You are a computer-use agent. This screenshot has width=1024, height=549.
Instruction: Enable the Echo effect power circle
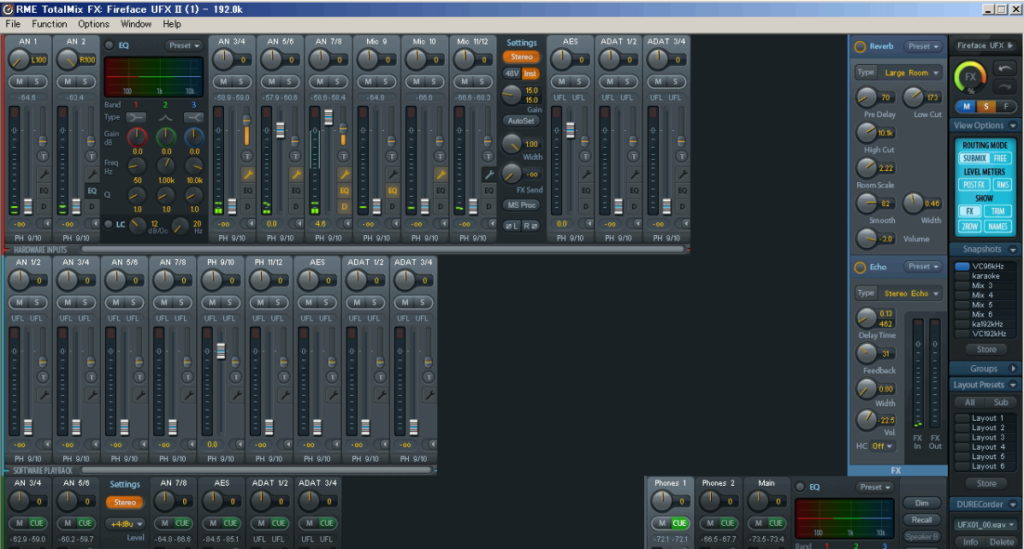[860, 267]
